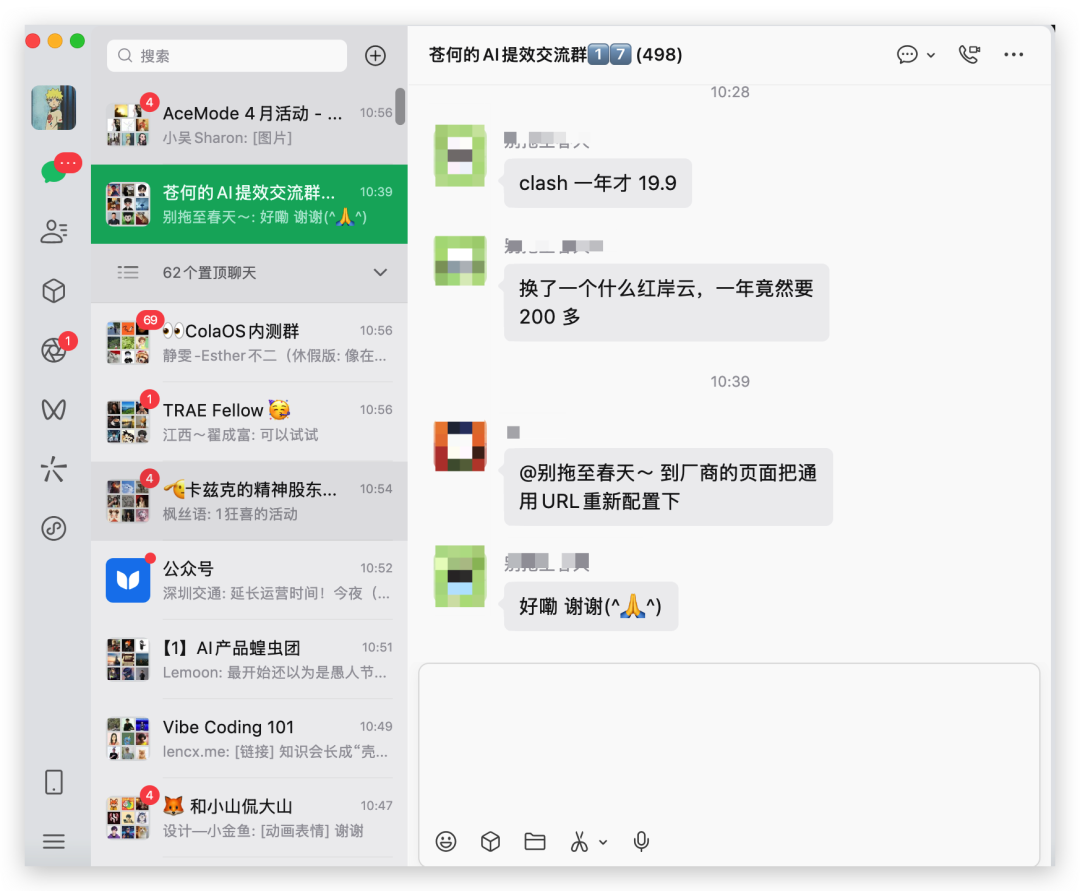The image size is (1080, 891).
Task: Toggle the mobile phone icon in sidebar
Action: 54,781
